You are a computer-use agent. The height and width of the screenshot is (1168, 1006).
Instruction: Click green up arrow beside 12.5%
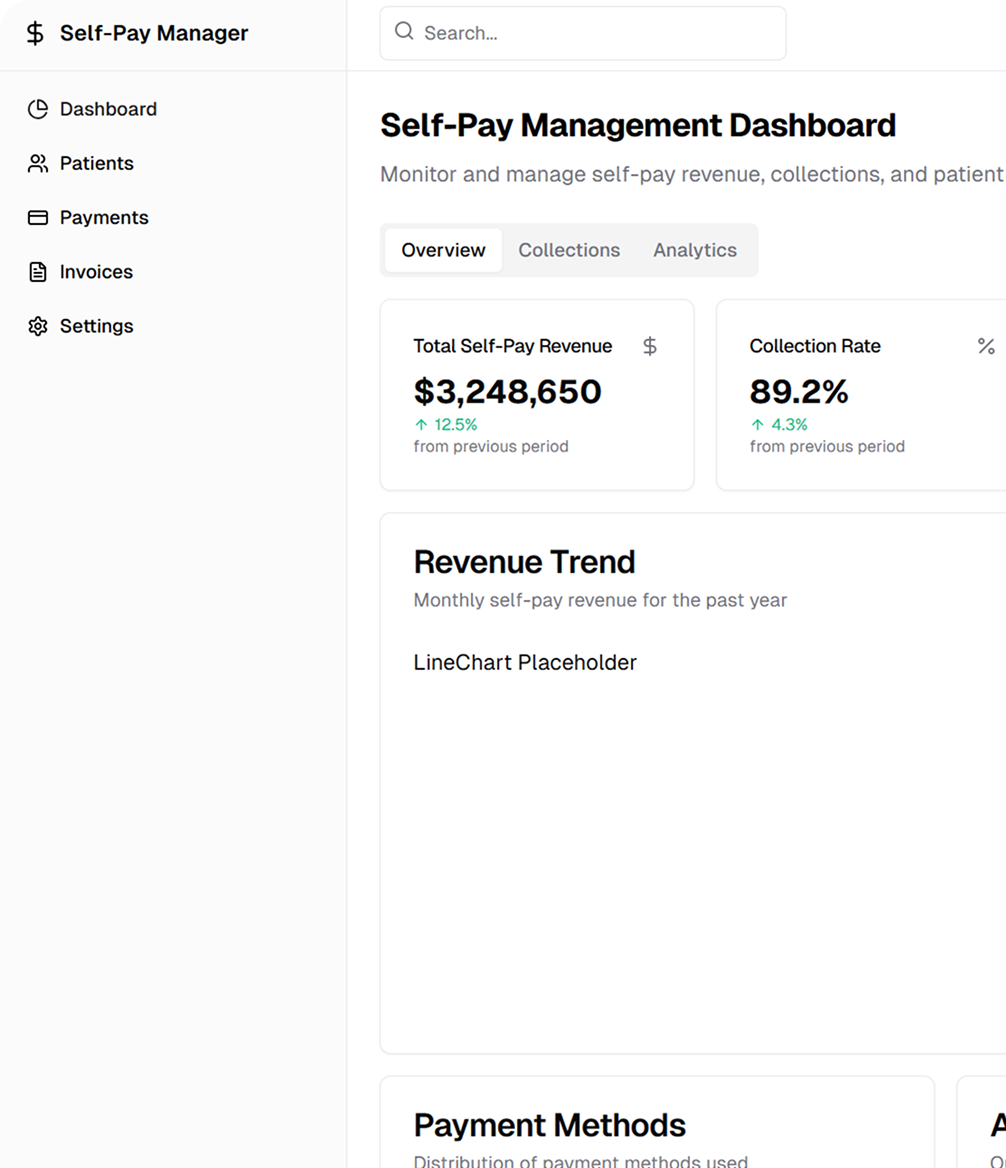click(421, 425)
